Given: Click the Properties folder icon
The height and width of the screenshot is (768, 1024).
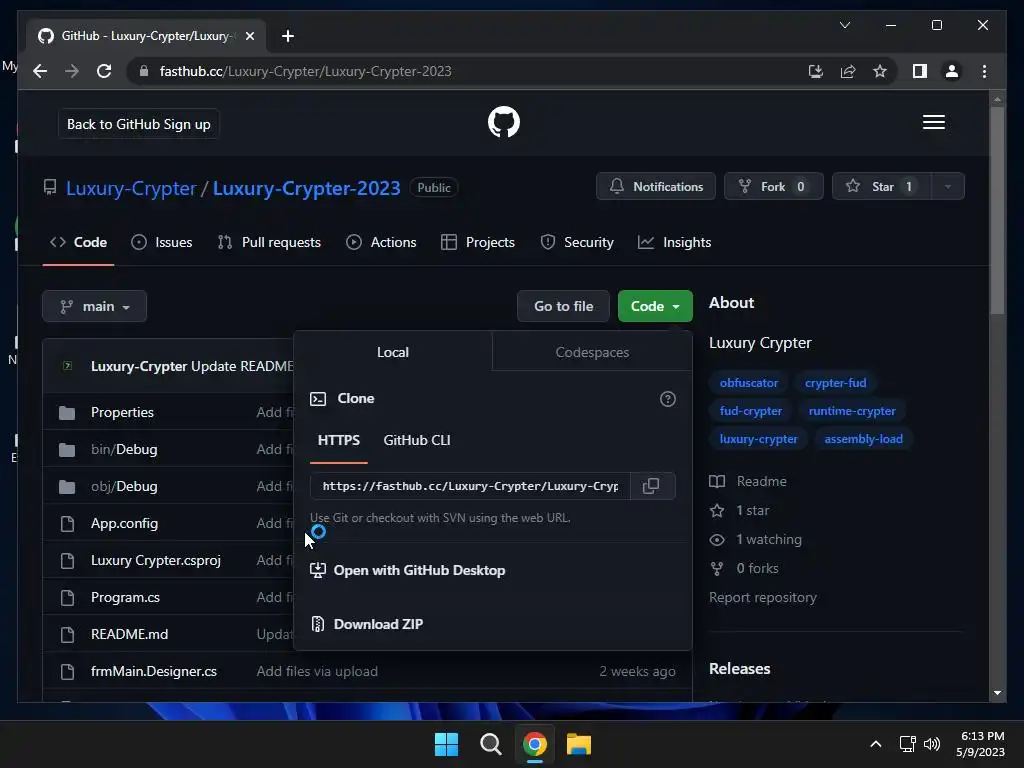Looking at the screenshot, I should point(67,413).
